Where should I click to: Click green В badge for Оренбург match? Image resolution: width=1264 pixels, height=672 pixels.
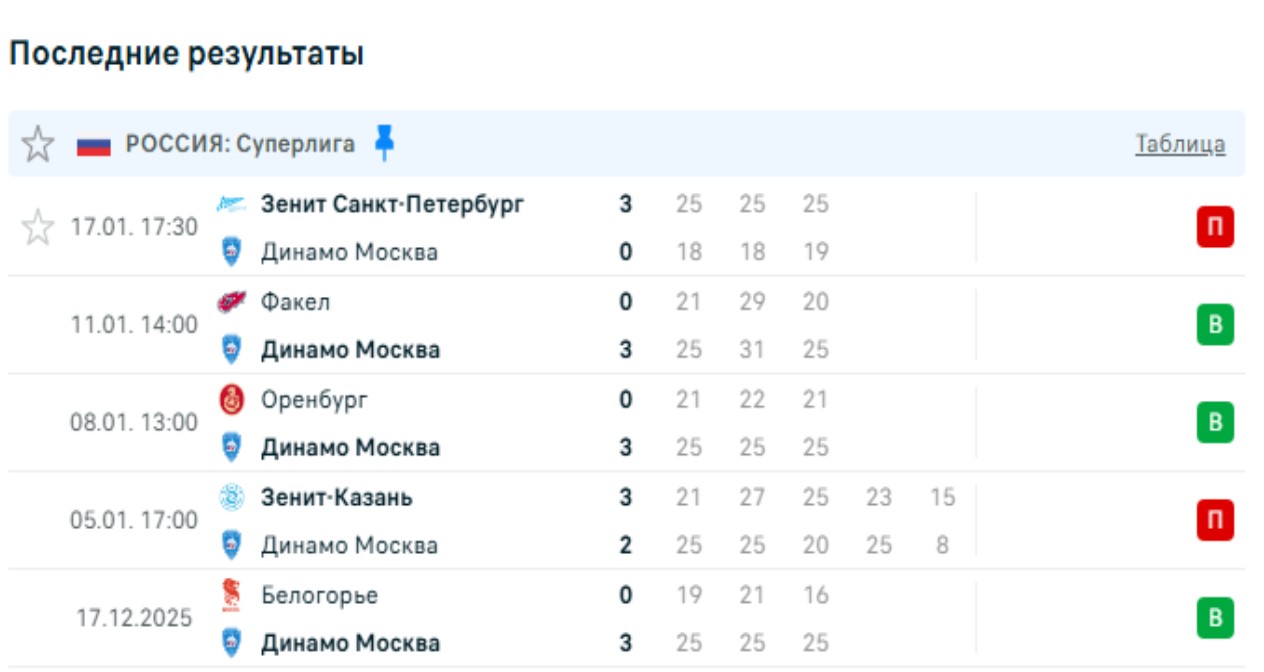(x=1215, y=423)
